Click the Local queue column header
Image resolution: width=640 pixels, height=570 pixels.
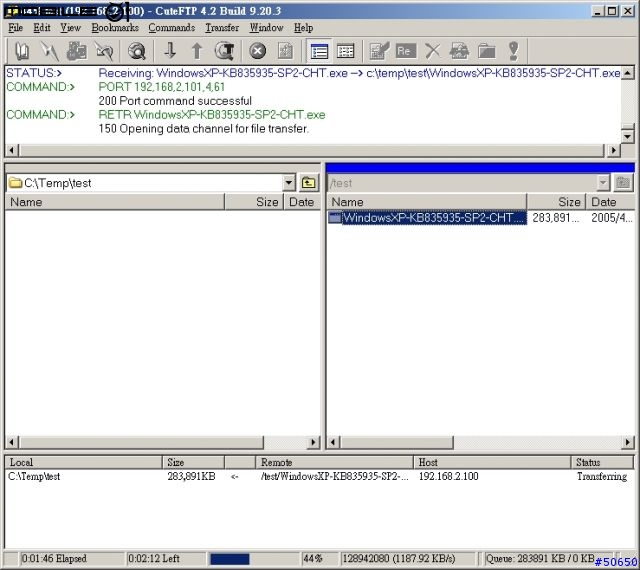83,462
